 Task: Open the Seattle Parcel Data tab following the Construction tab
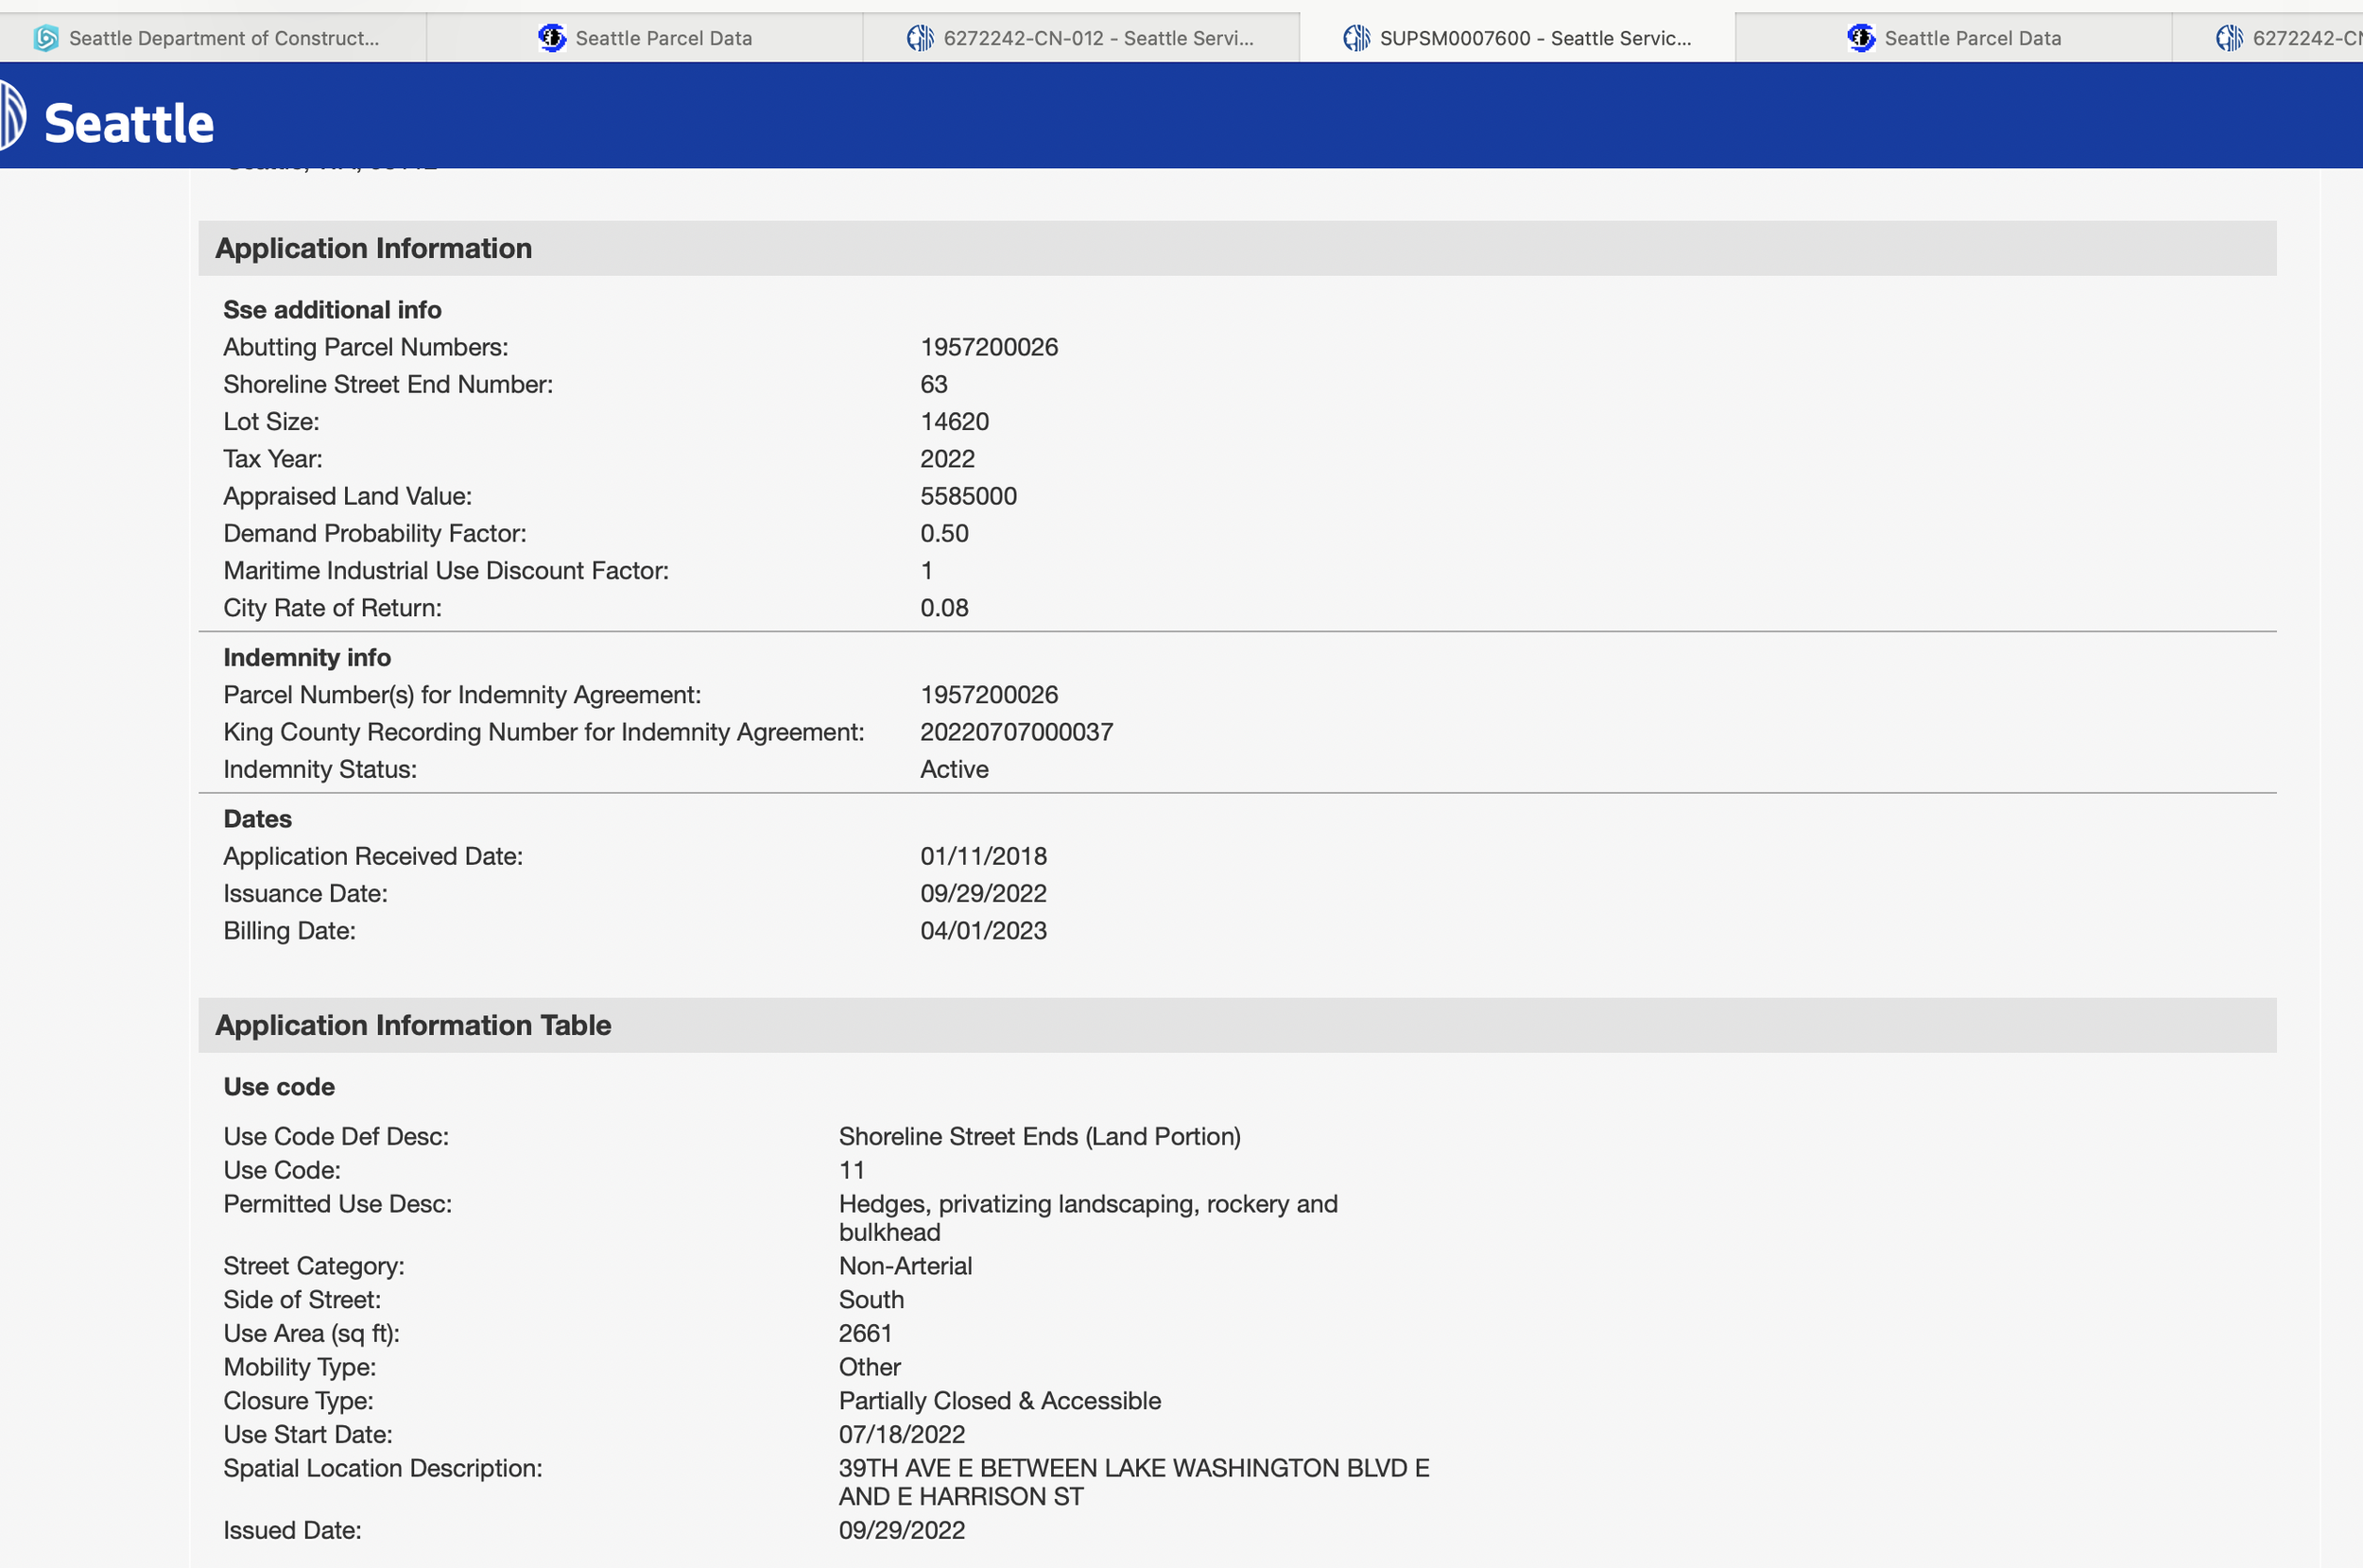663,38
